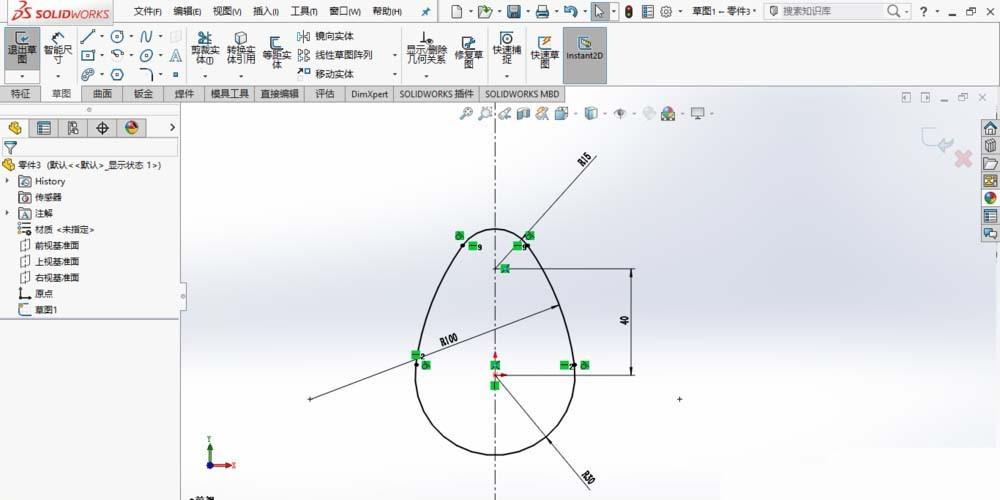The width and height of the screenshot is (1000, 500).
Task: Switch to the DimXpert tab
Action: pos(370,94)
